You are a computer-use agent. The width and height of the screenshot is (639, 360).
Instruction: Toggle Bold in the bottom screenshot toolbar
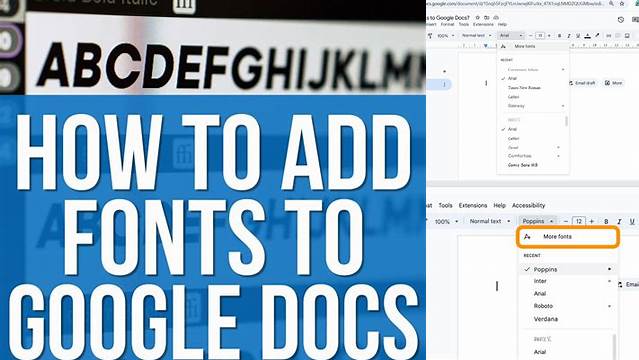(606, 221)
